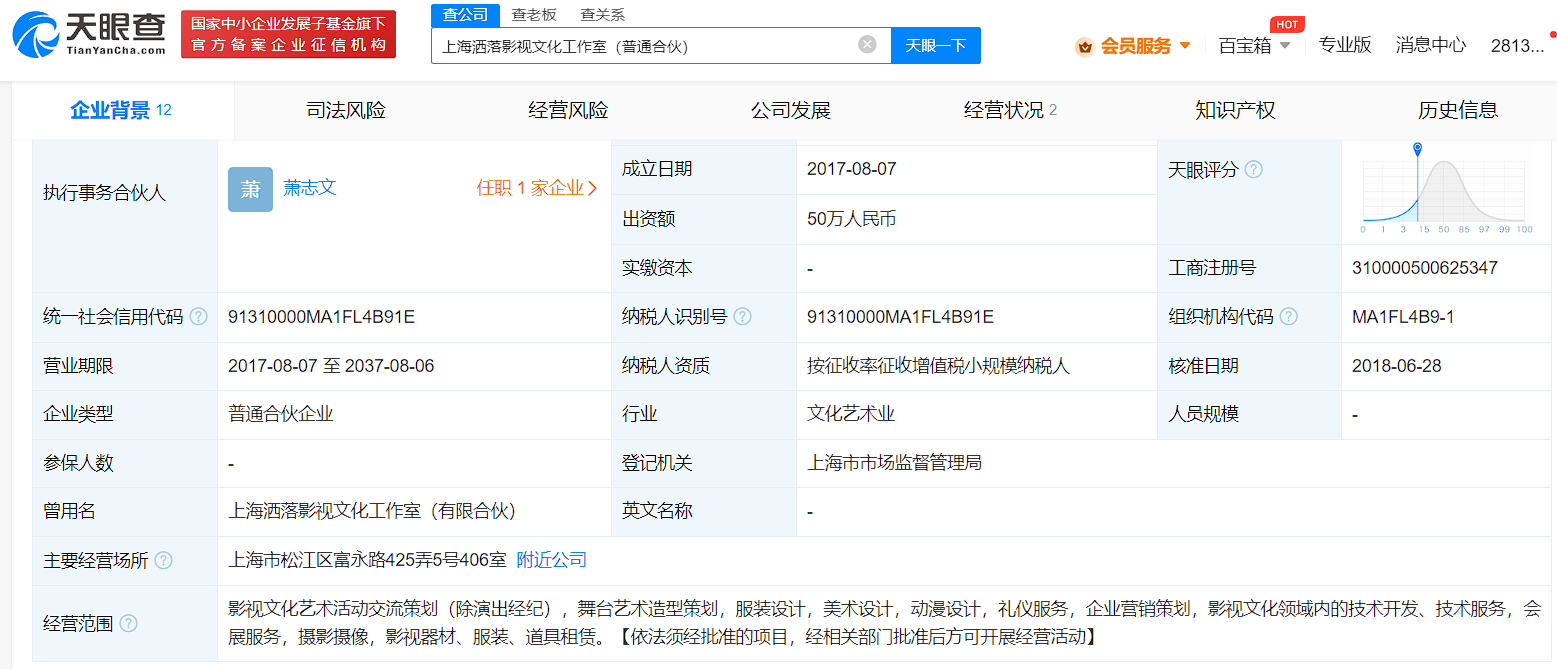
Task: Select the 出资额 value 50万人民币
Action: [x=852, y=218]
